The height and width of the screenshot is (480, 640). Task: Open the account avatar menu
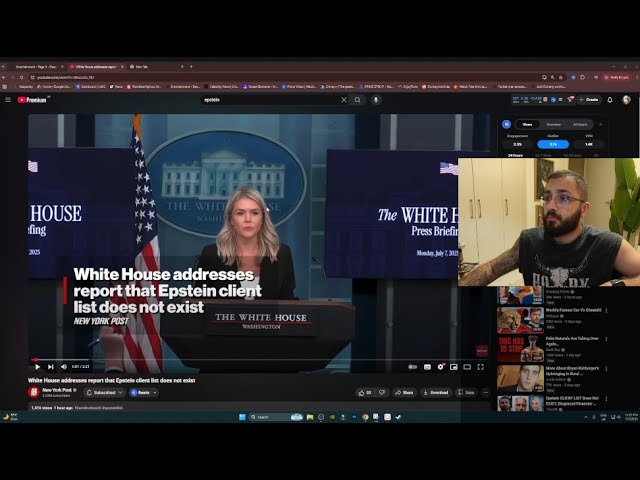point(626,100)
